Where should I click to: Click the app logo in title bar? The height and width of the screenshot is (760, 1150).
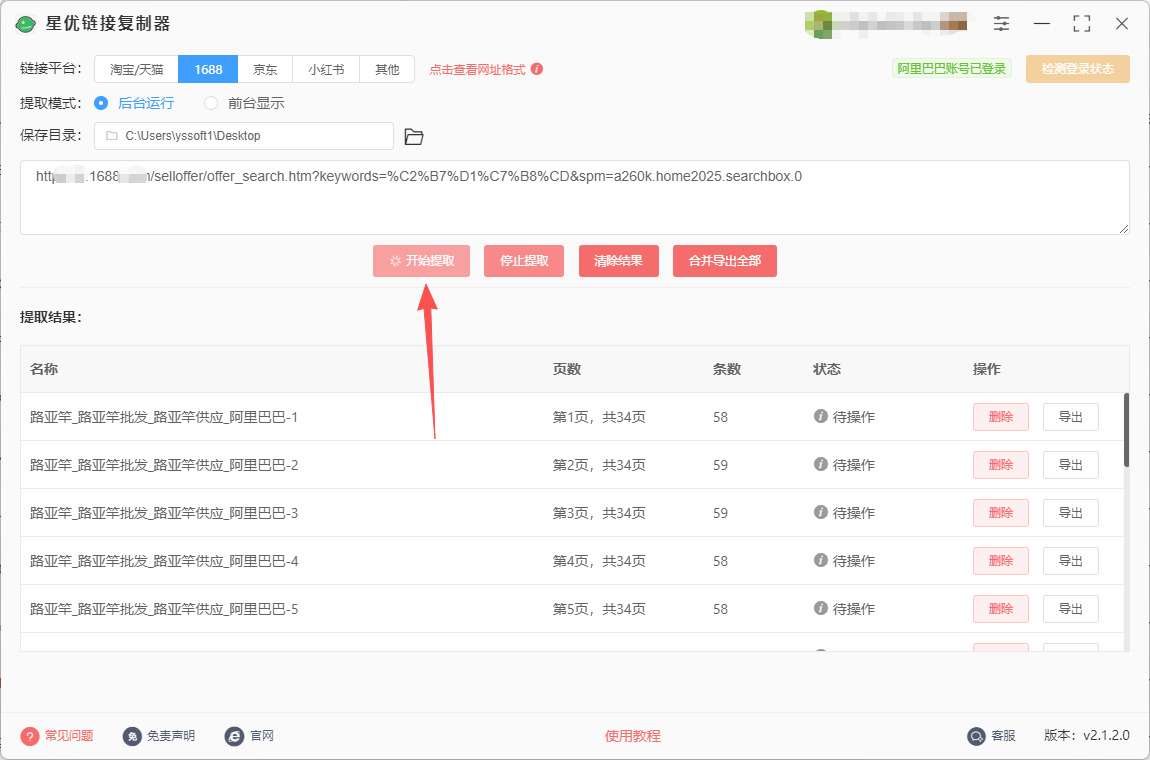pos(26,24)
